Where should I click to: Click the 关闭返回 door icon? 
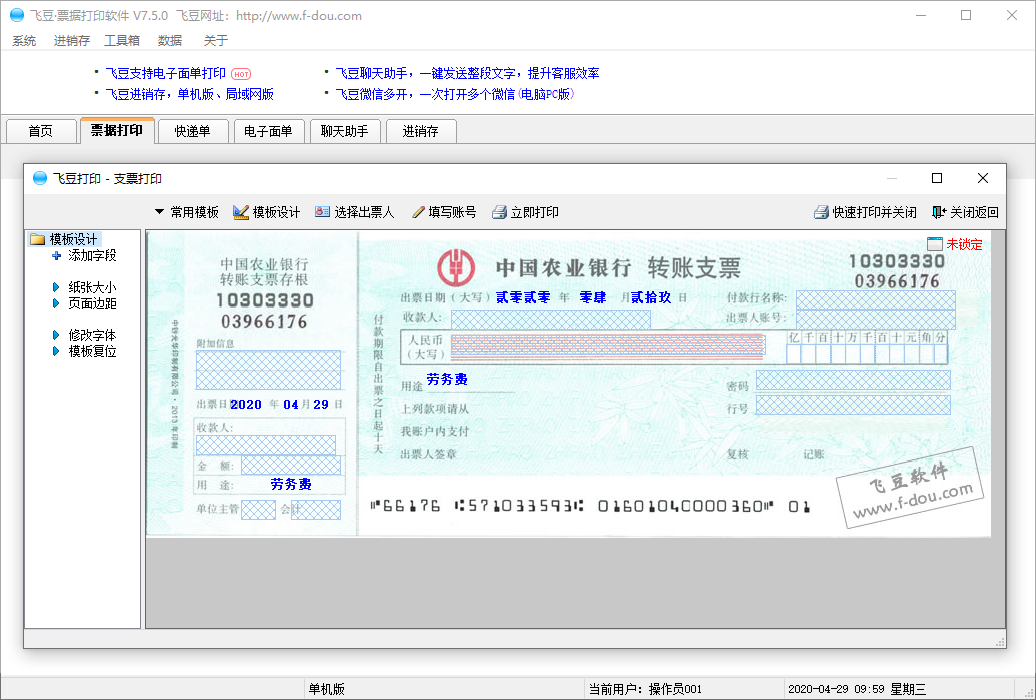coord(939,212)
